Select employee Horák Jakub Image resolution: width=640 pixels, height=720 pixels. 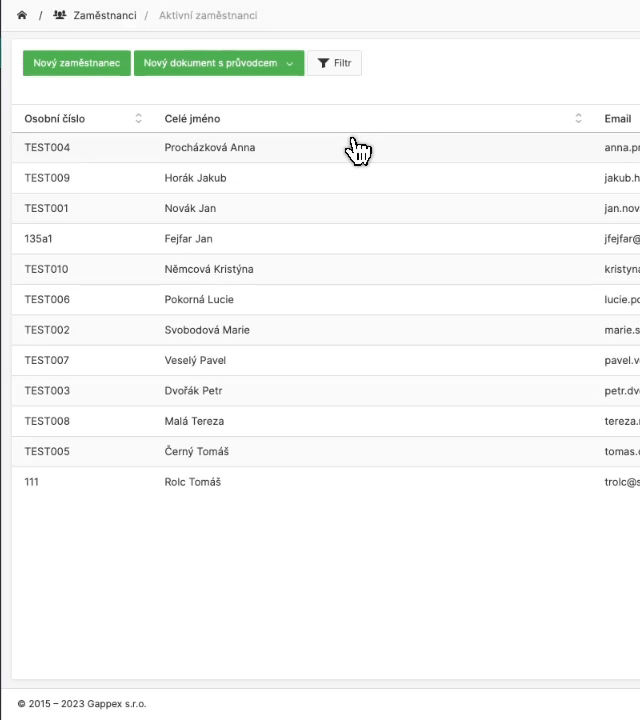click(x=195, y=178)
